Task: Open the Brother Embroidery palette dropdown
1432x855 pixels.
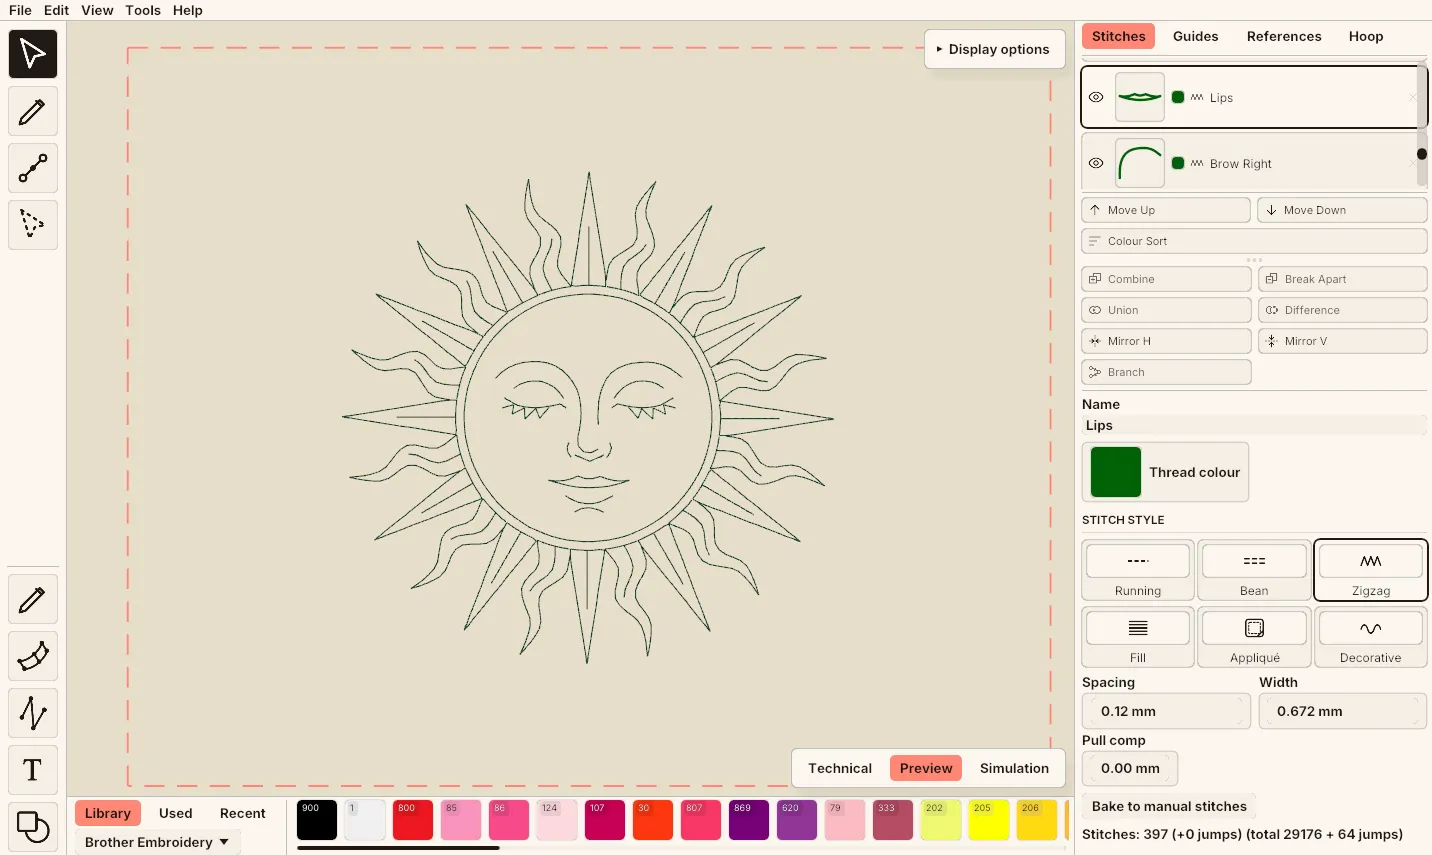Action: 157,842
